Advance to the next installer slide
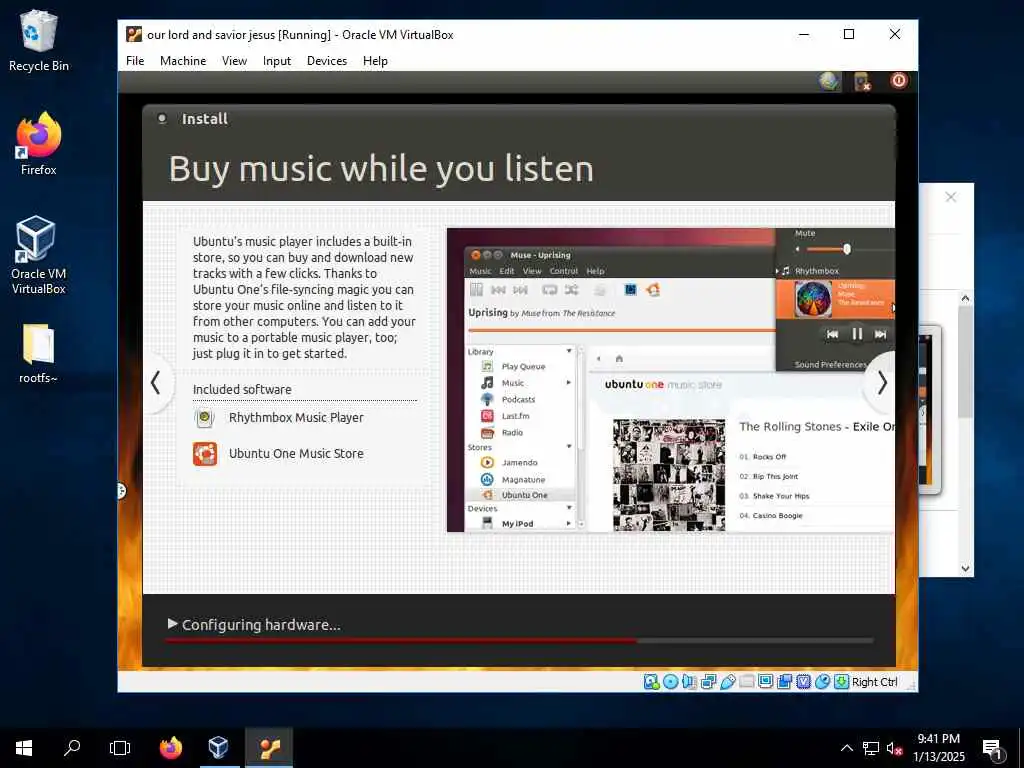 (881, 383)
